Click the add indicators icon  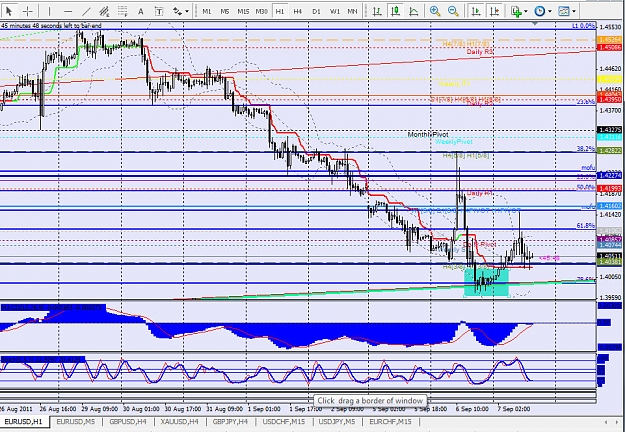516,11
